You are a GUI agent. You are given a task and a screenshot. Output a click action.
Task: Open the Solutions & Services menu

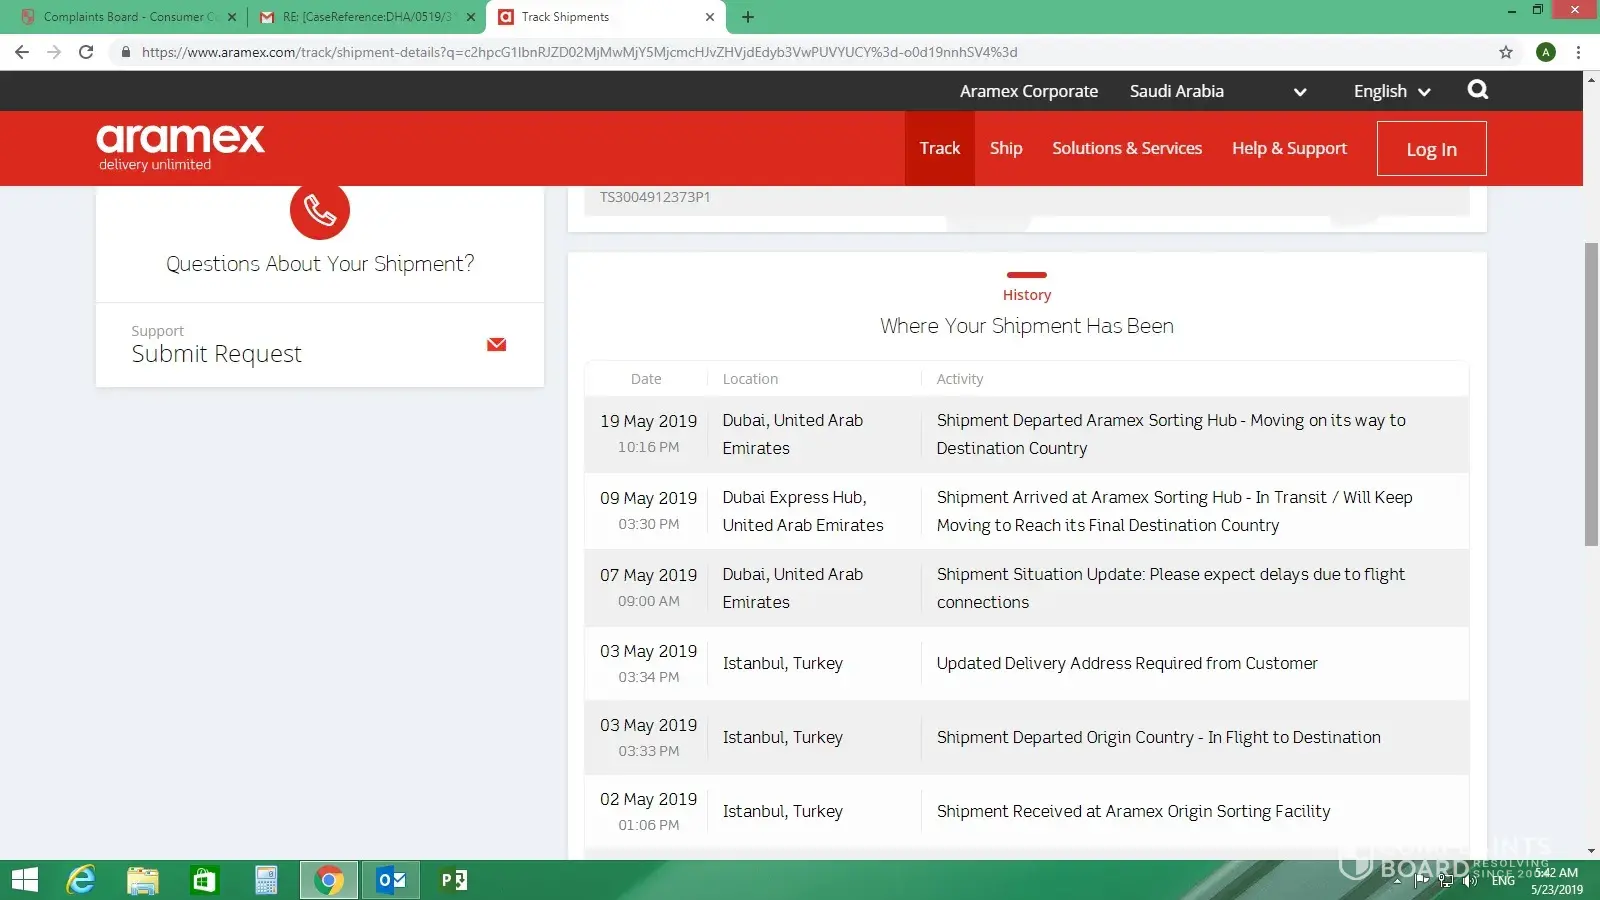pos(1126,148)
